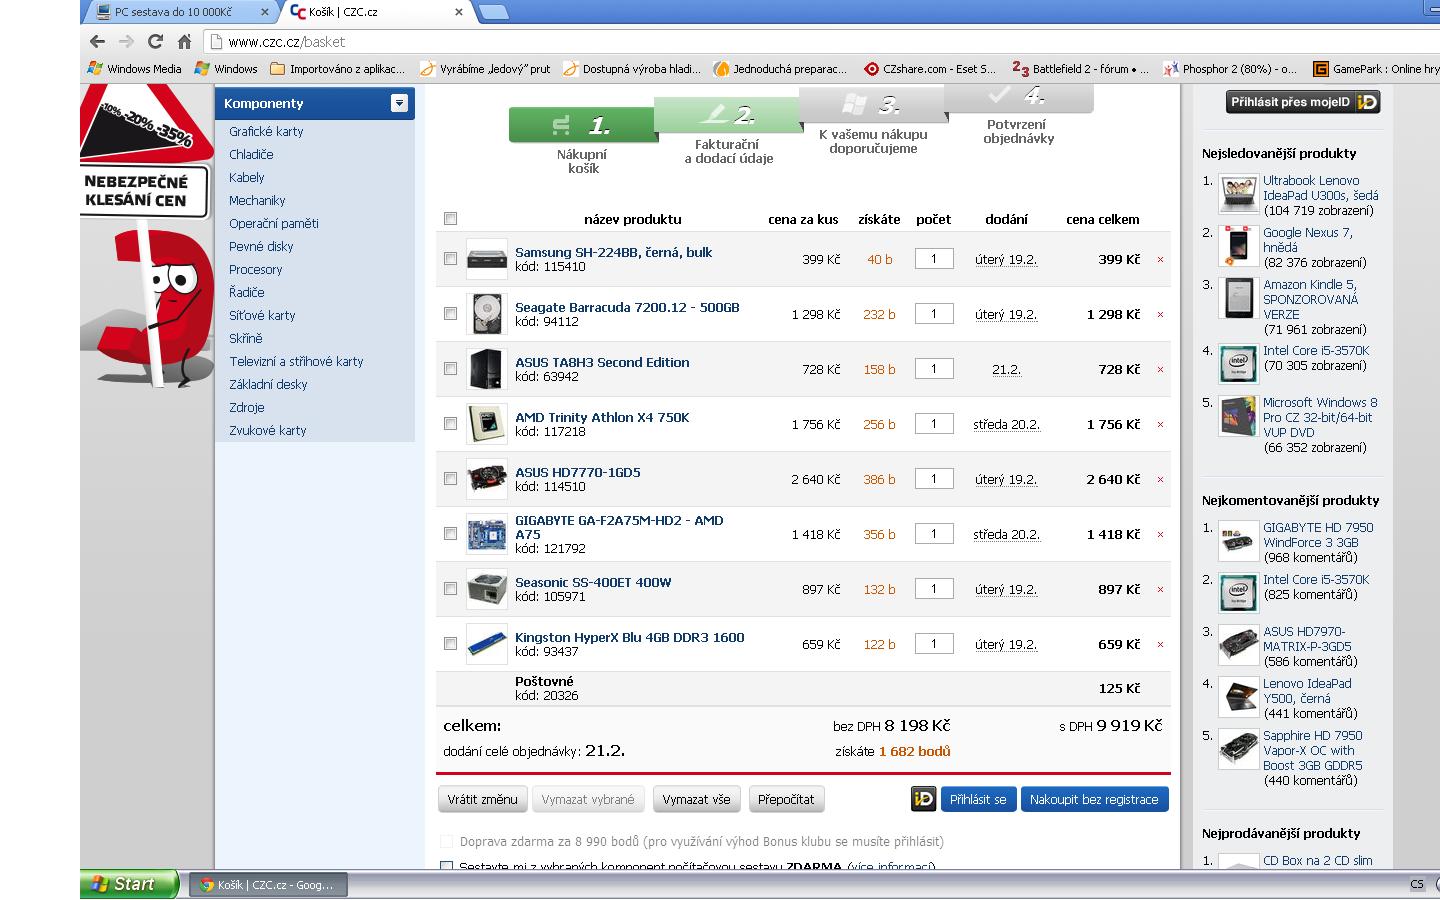Remove Seagate Barracuda with its red x
Image resolution: width=1440 pixels, height=900 pixels.
point(1160,315)
